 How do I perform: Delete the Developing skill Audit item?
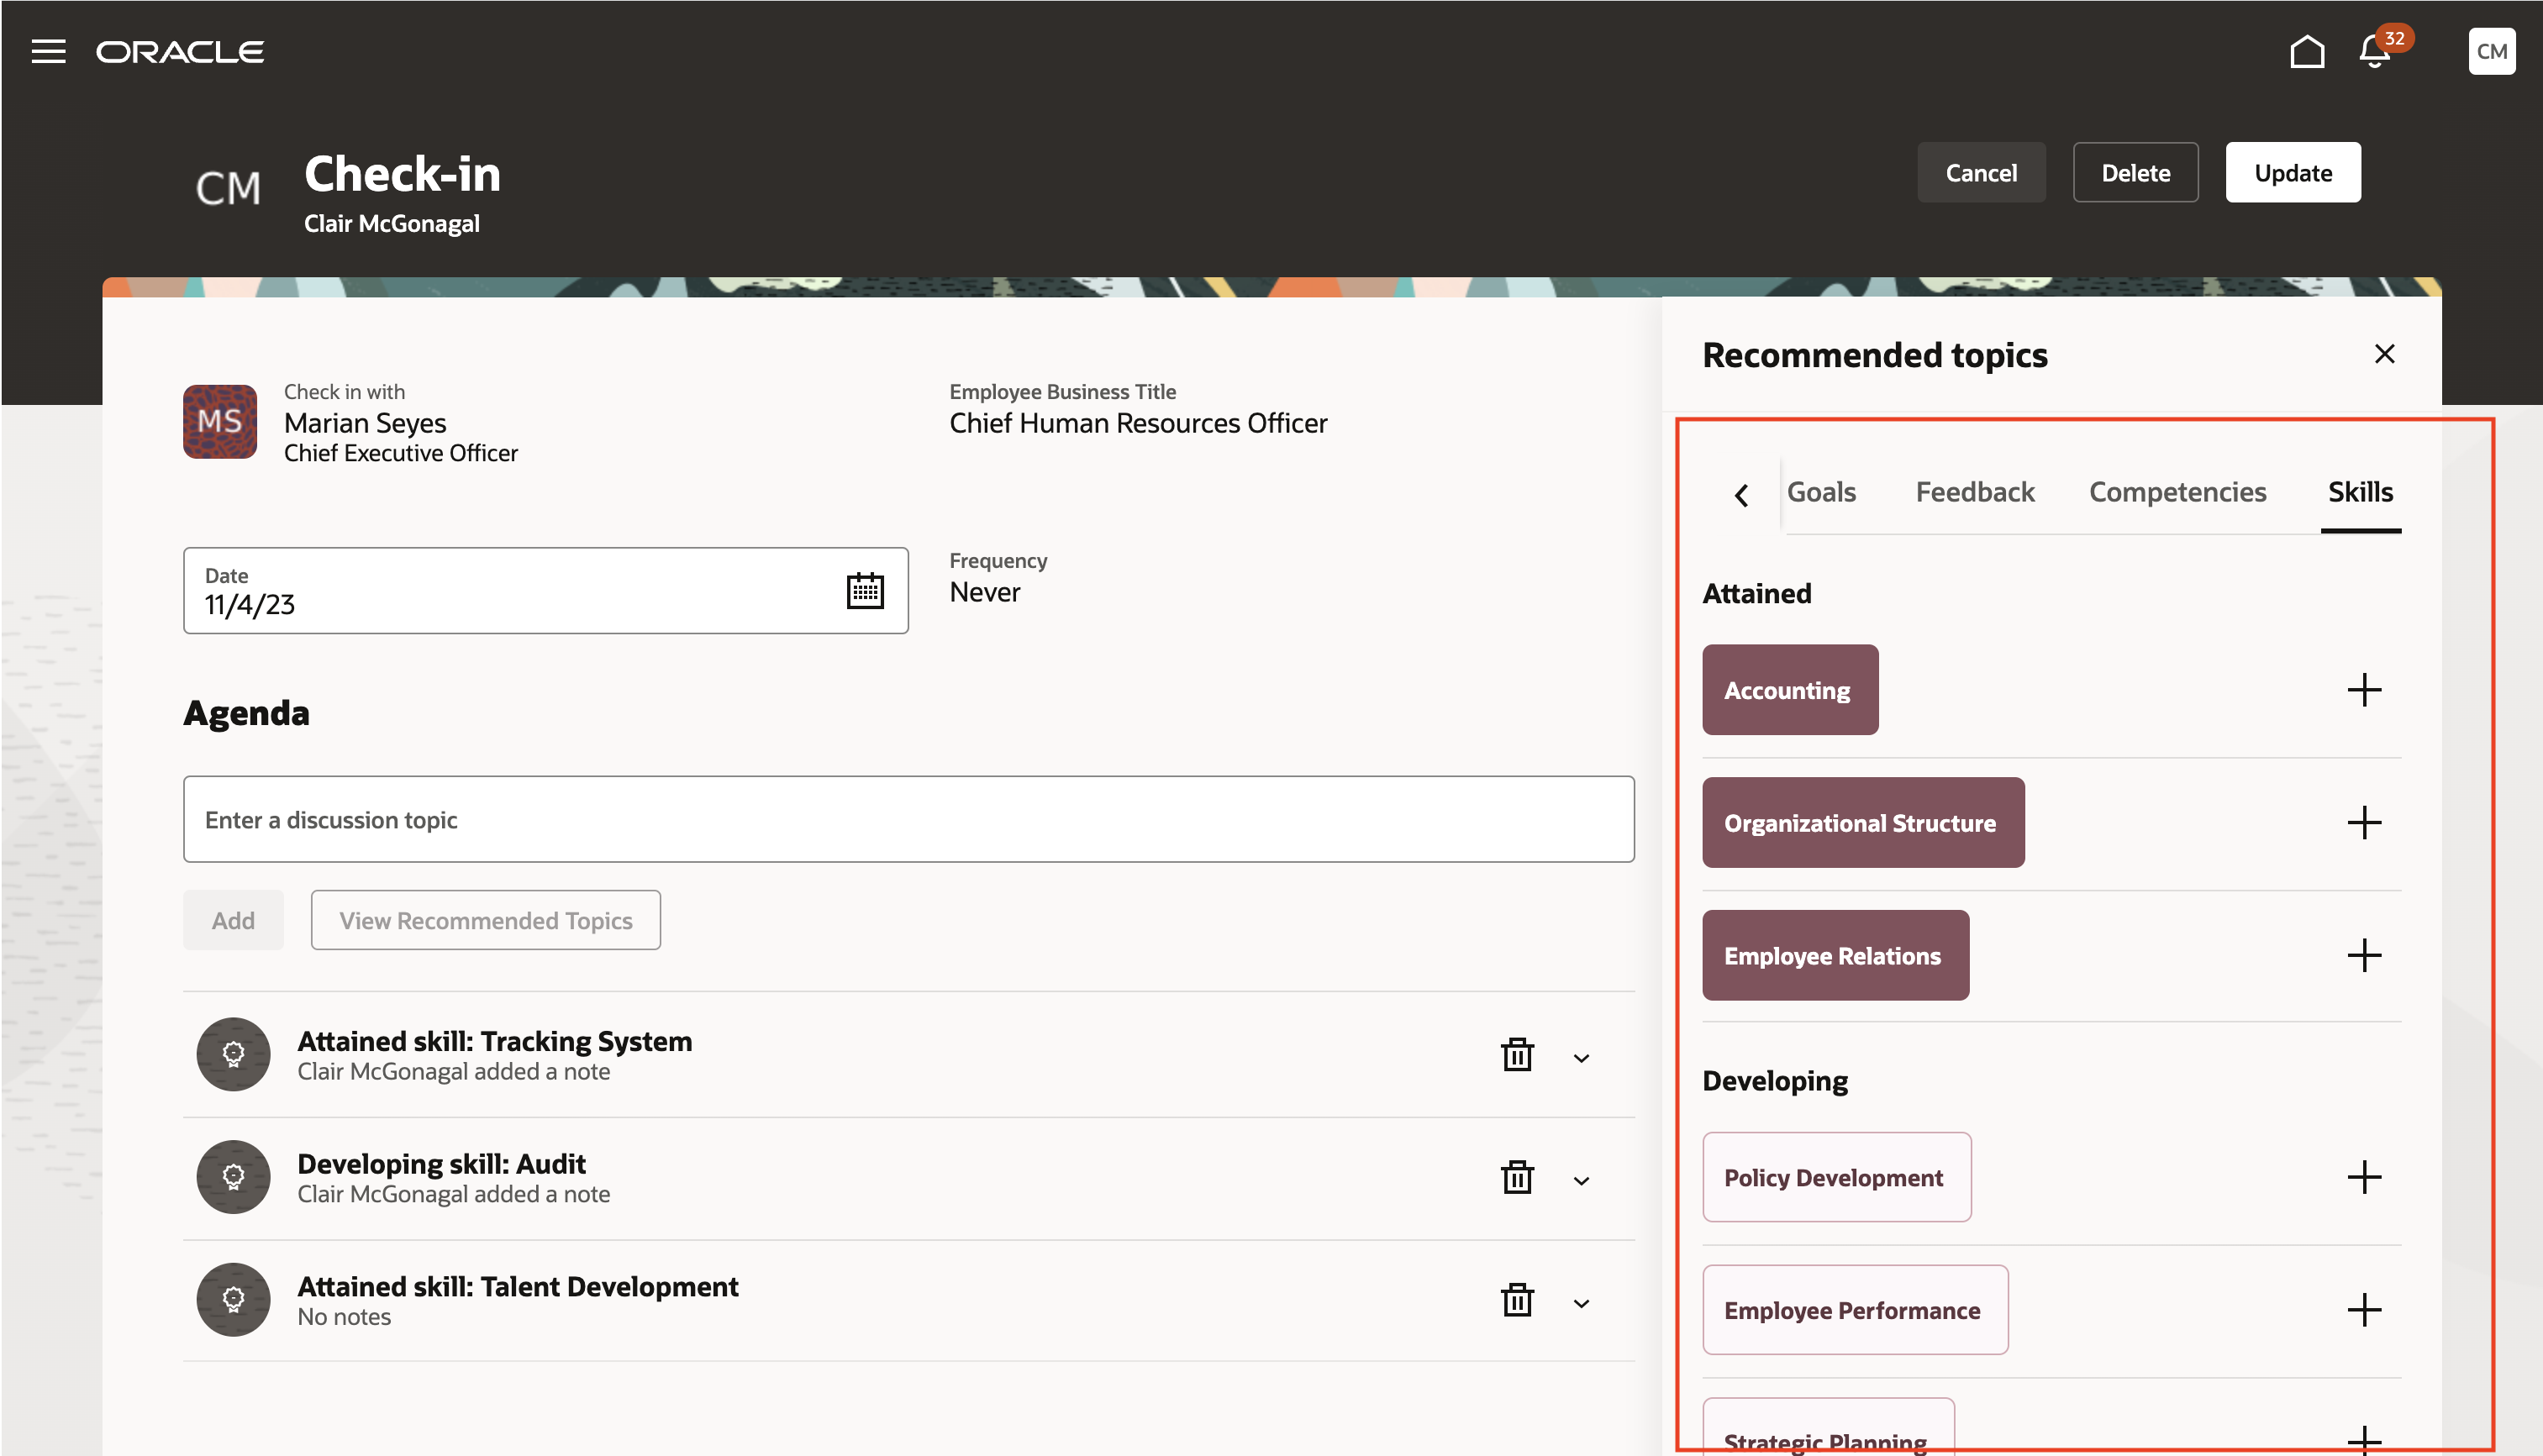pyautogui.click(x=1517, y=1177)
